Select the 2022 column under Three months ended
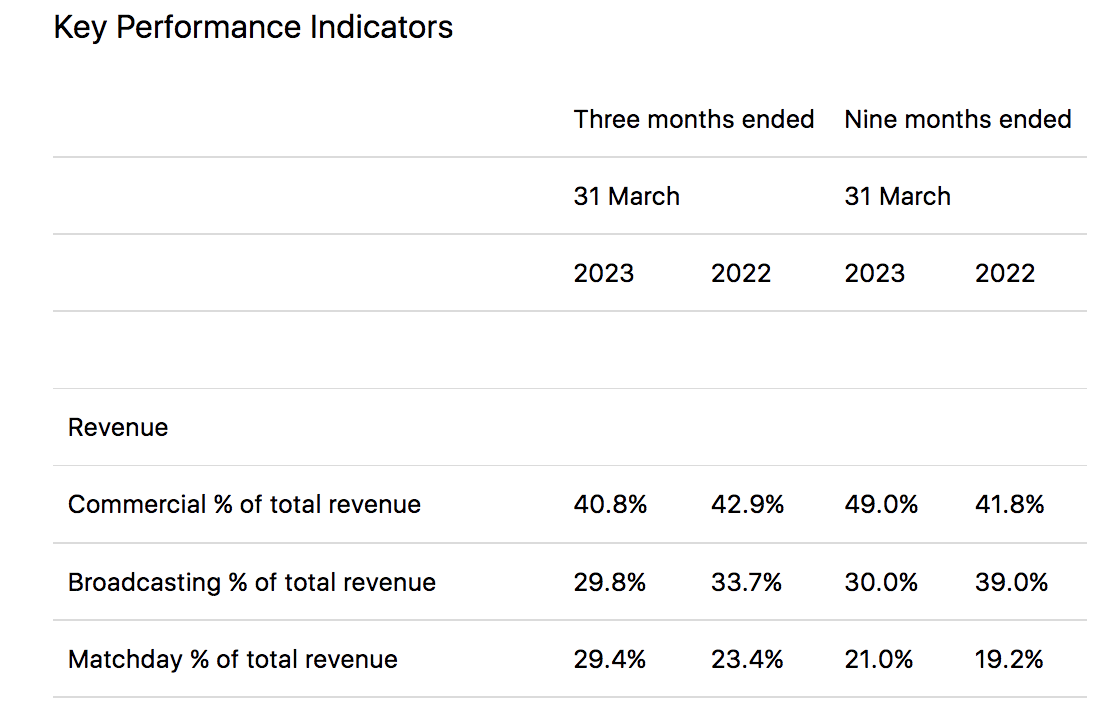 pyautogui.click(x=741, y=272)
